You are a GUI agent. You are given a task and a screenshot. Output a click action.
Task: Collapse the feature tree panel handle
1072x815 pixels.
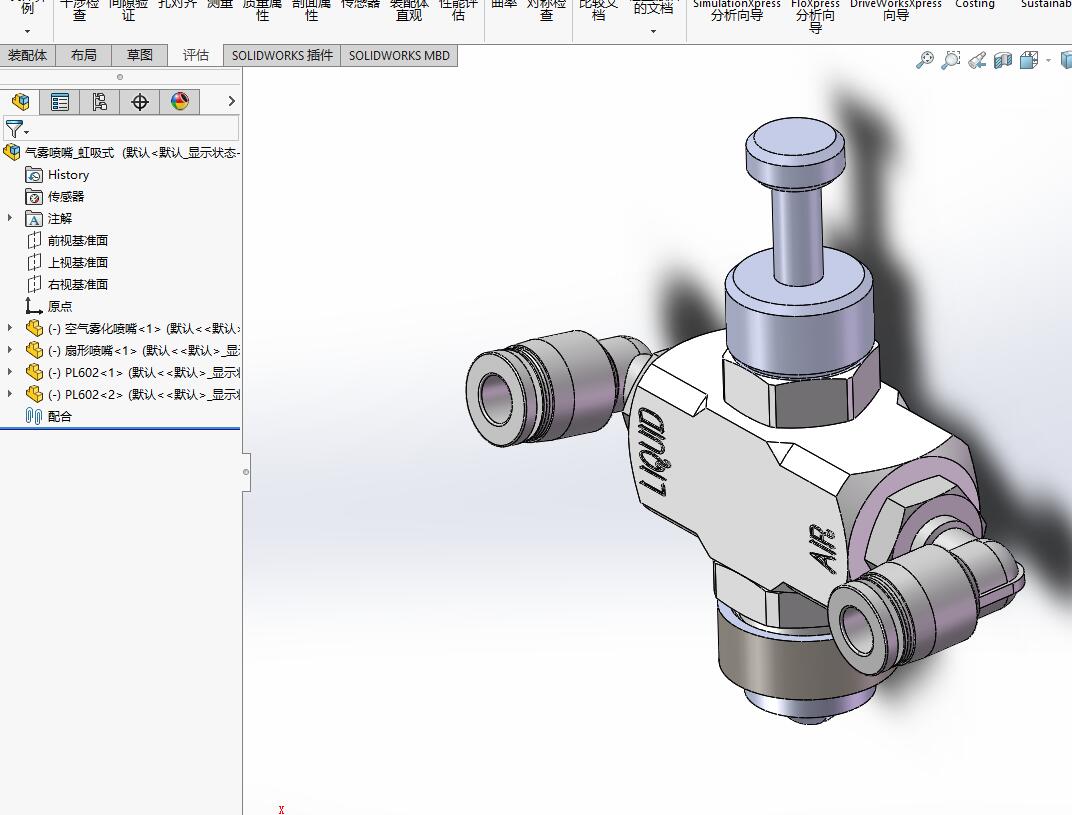(245, 472)
